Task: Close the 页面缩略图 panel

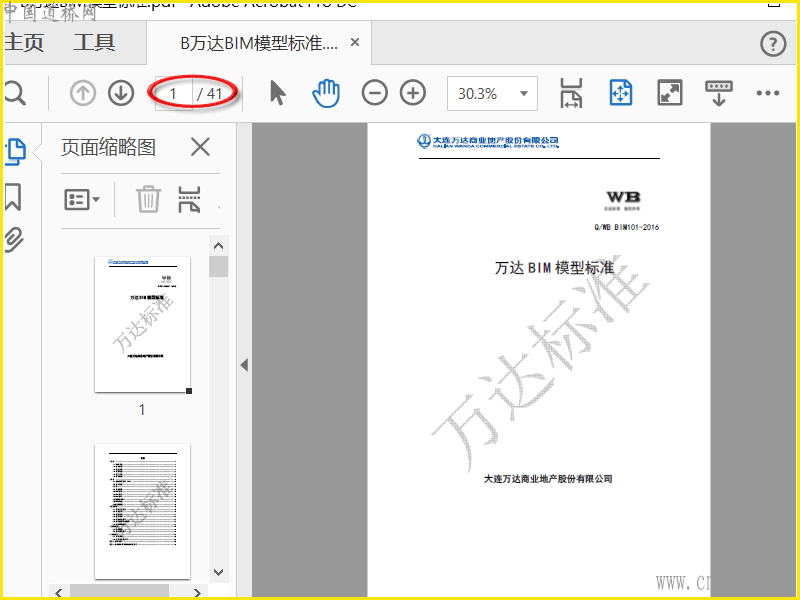Action: (x=200, y=147)
